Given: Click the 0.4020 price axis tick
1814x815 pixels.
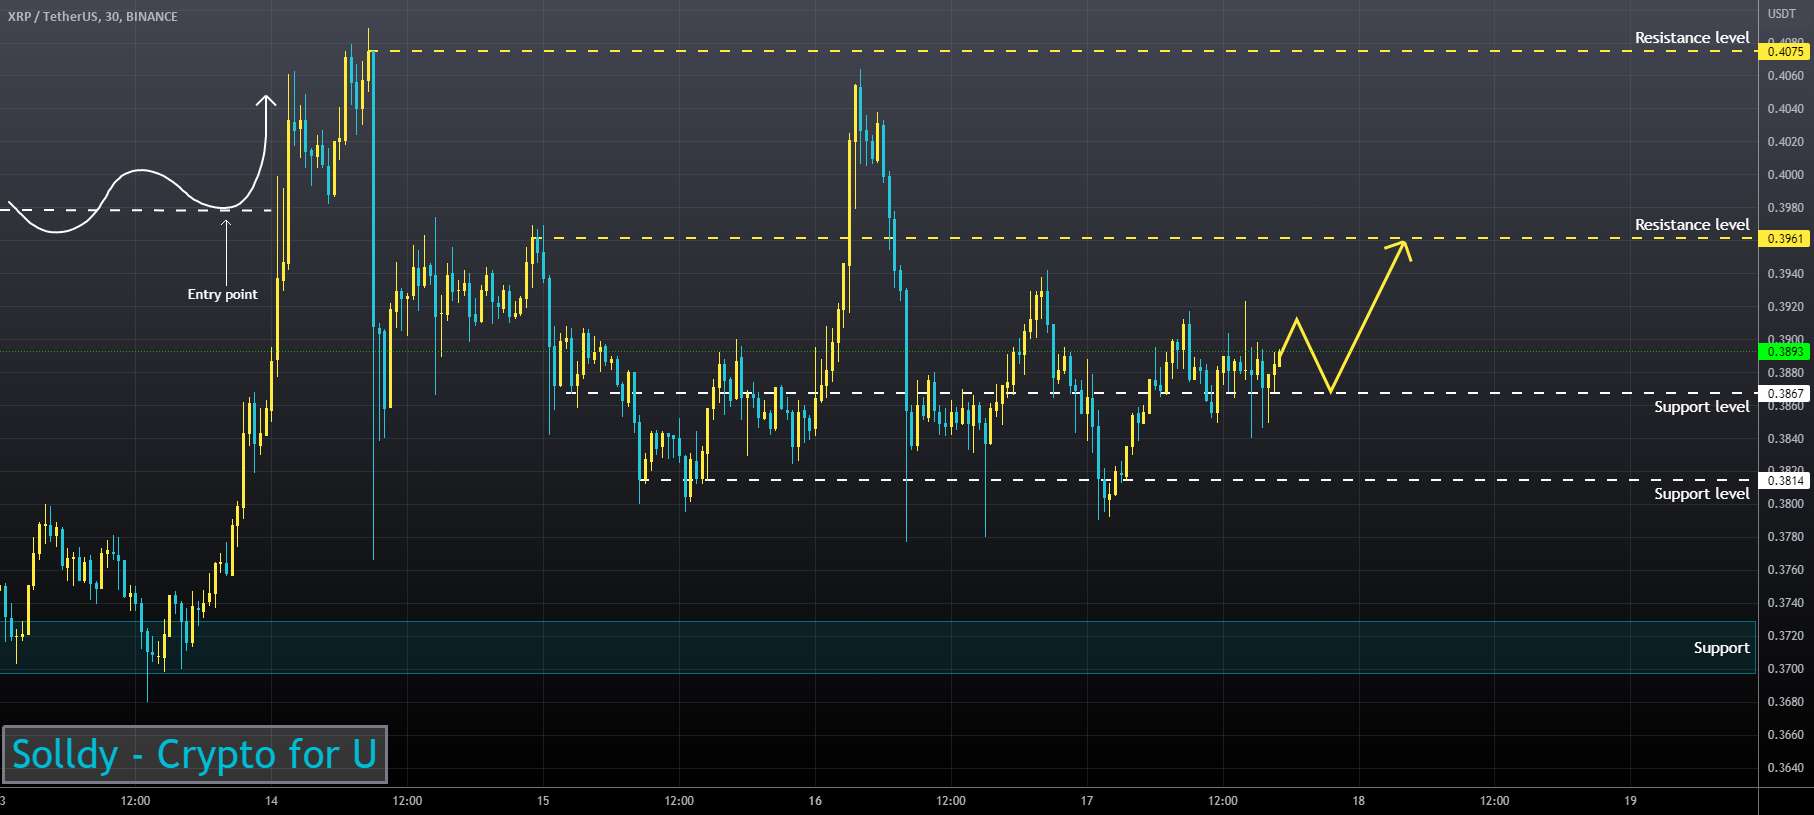Looking at the screenshot, I should (x=1785, y=142).
